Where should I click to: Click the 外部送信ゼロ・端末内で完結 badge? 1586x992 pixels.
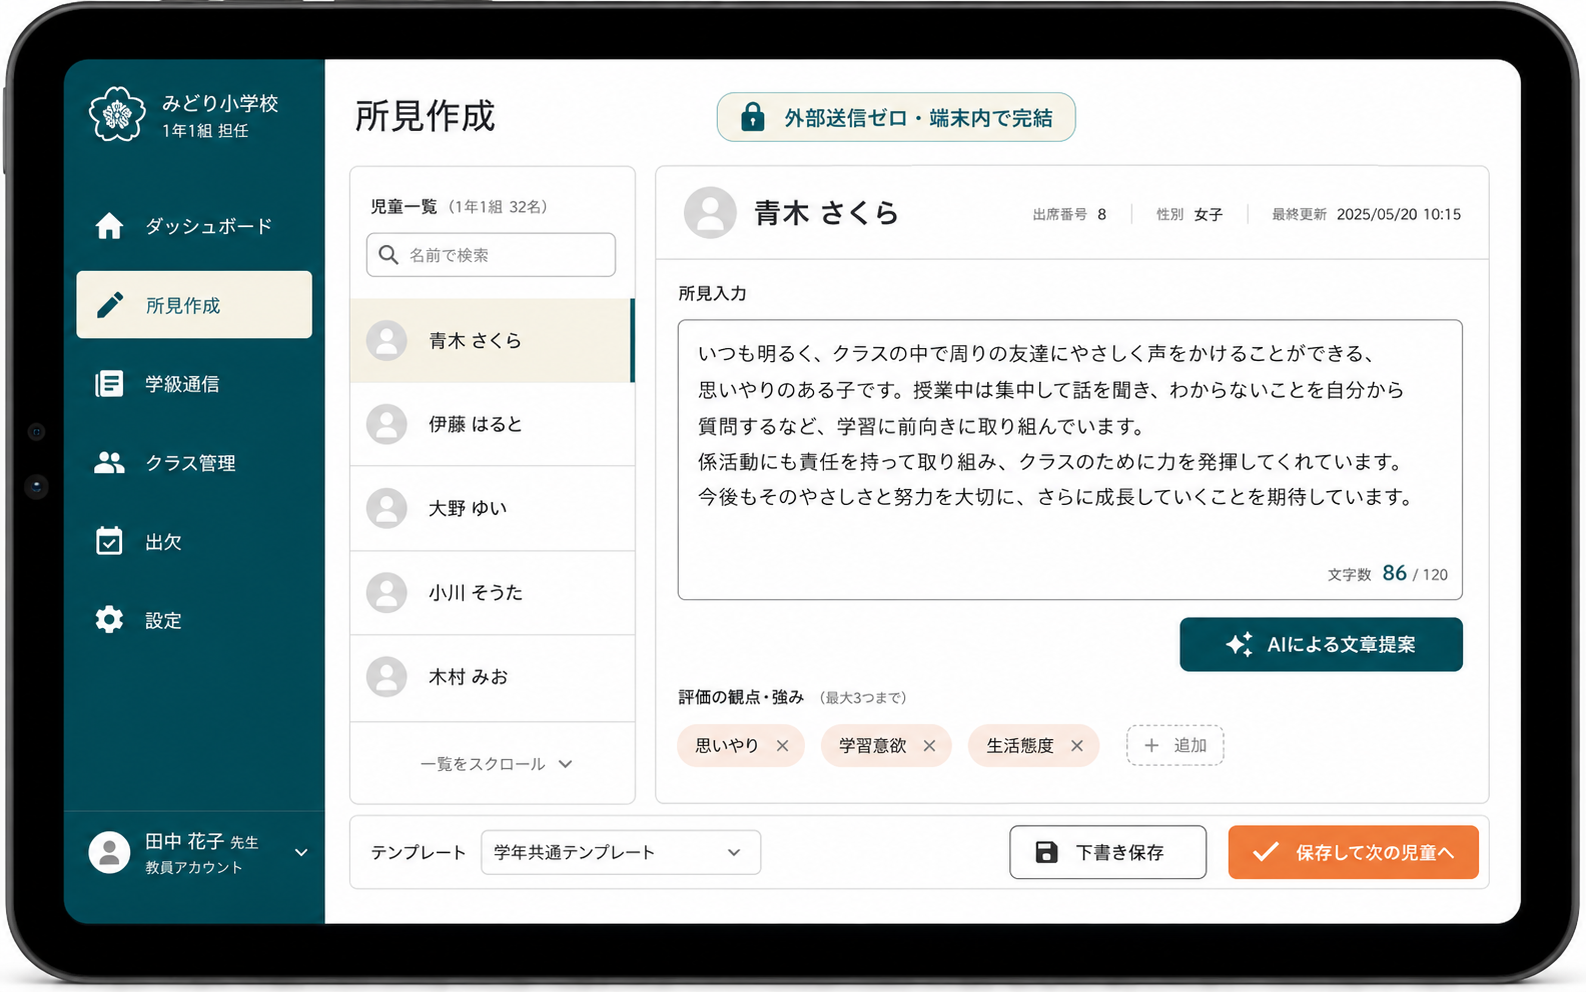coord(896,117)
